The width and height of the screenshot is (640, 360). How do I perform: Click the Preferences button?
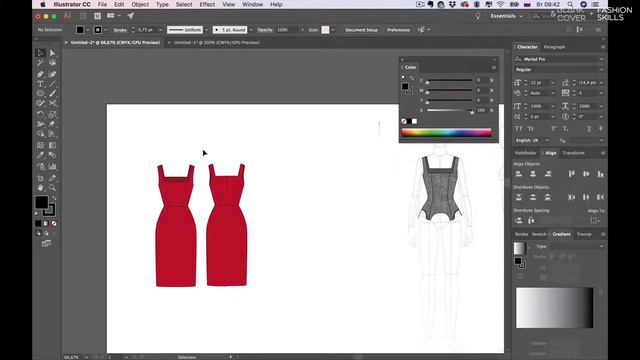(x=398, y=30)
